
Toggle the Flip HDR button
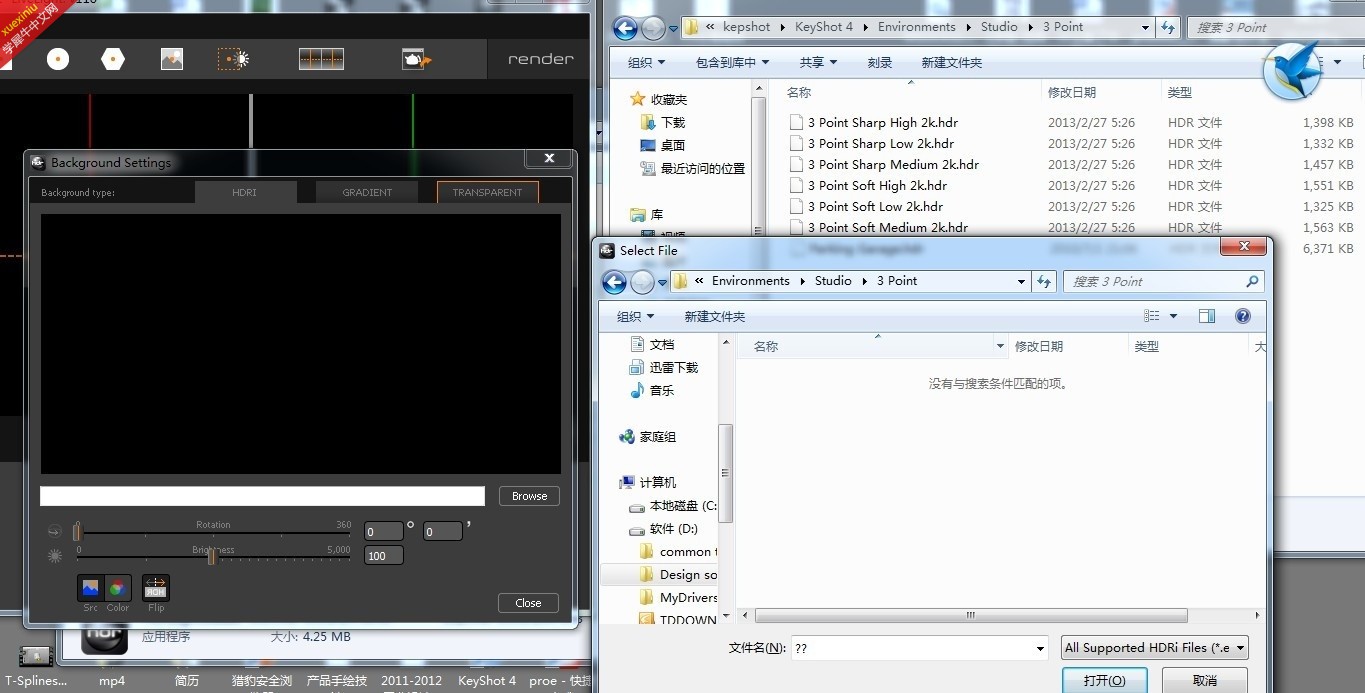156,588
